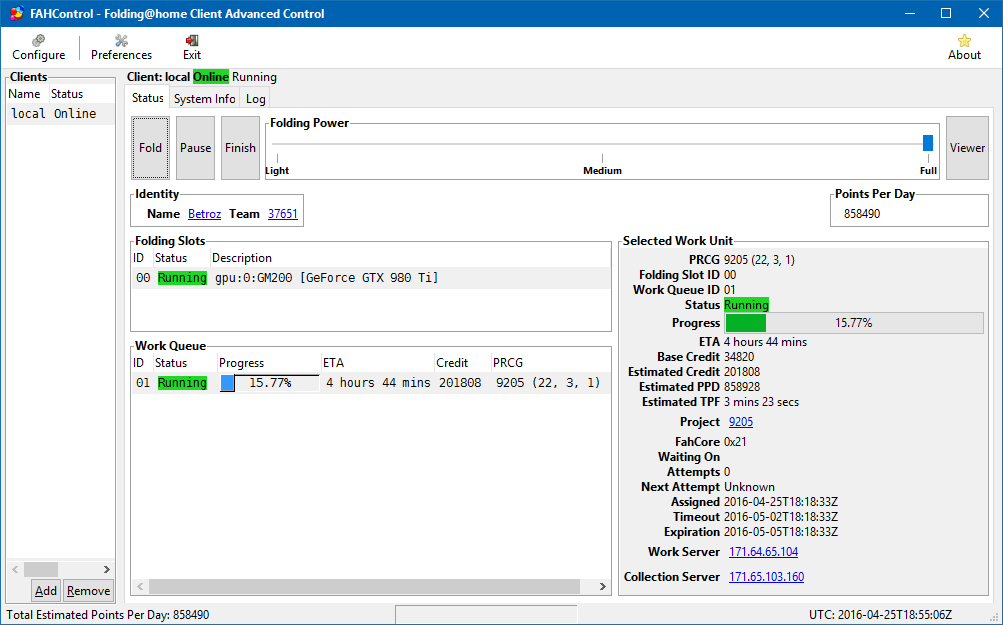
Task: Click the Add client button
Action: [x=45, y=590]
